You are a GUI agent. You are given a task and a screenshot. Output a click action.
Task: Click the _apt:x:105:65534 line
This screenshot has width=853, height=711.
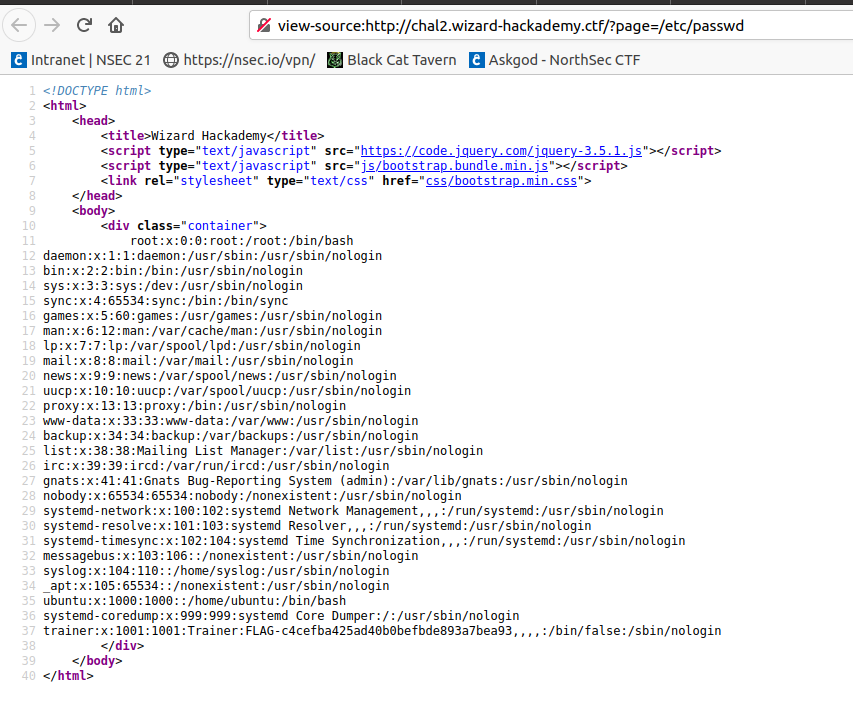tap(216, 586)
